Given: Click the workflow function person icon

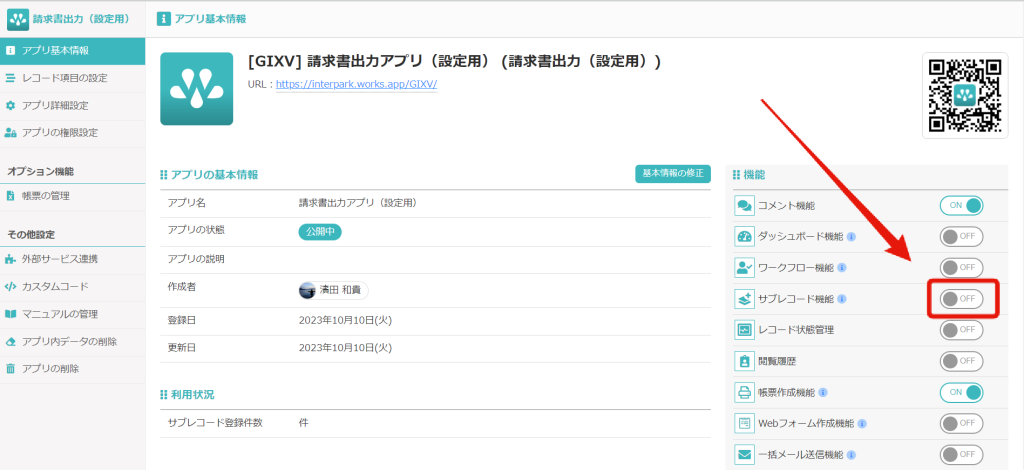Looking at the screenshot, I should pos(744,268).
